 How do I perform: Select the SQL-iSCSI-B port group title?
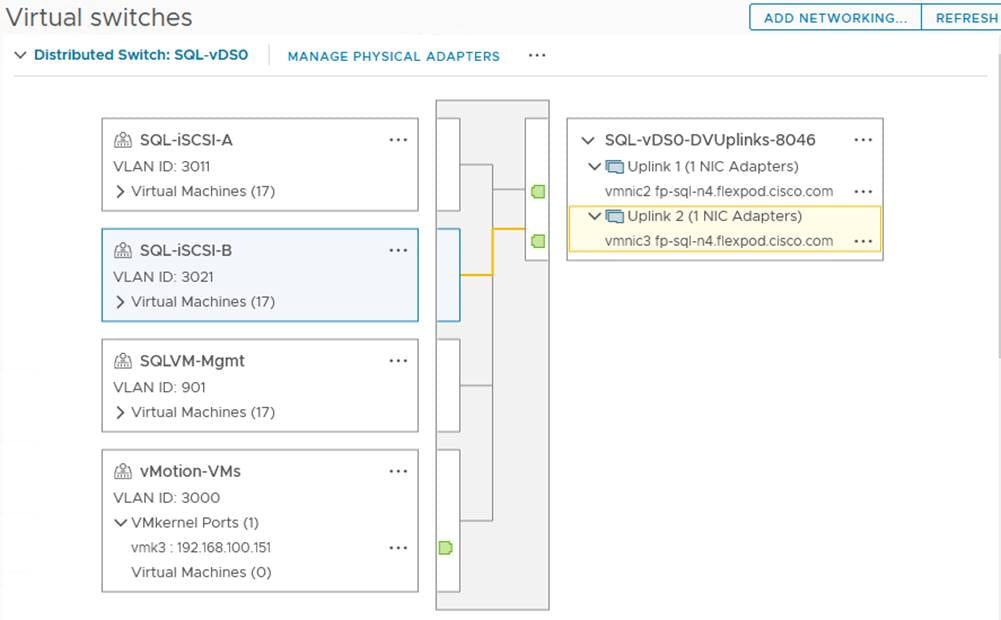[186, 250]
